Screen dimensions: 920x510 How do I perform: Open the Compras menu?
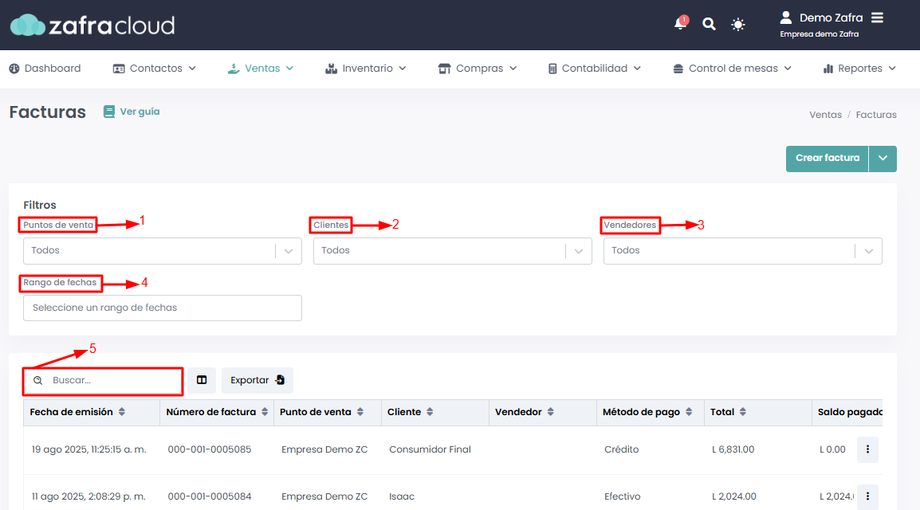tap(478, 68)
